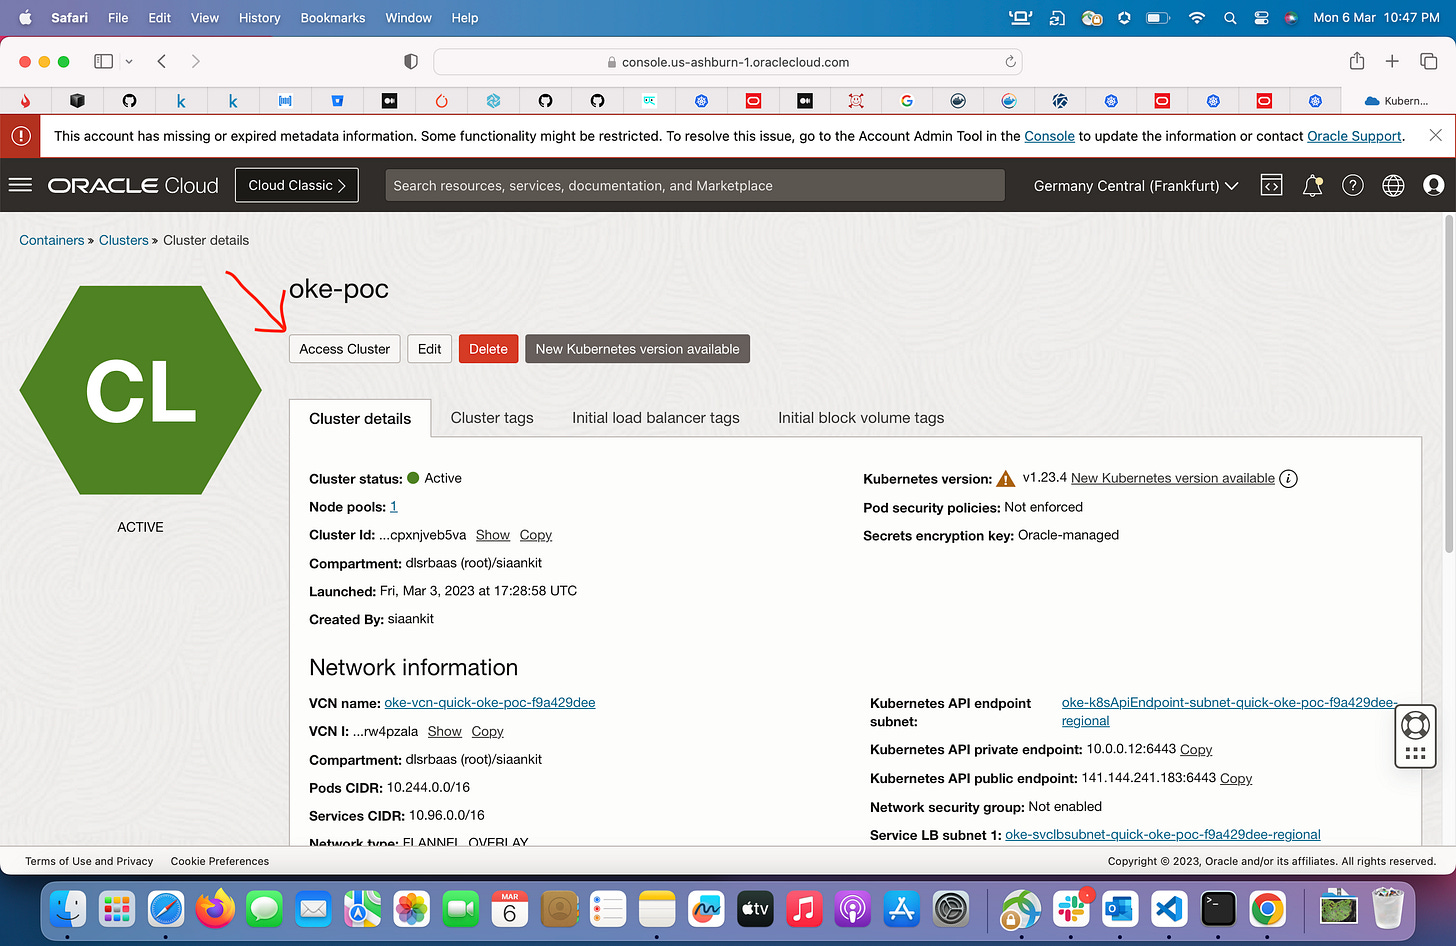Viewport: 1456px width, 946px height.
Task: Open the Window menu
Action: pos(409,17)
